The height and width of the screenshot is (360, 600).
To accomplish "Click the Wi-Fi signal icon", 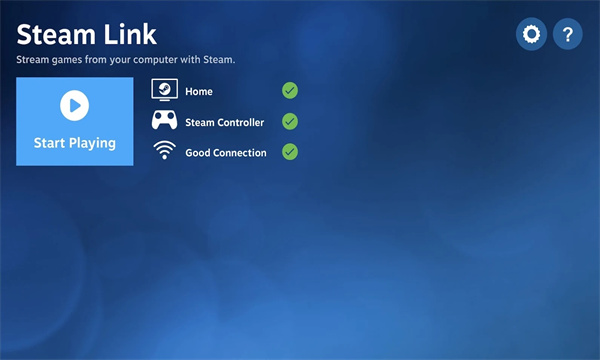I will click(x=165, y=150).
